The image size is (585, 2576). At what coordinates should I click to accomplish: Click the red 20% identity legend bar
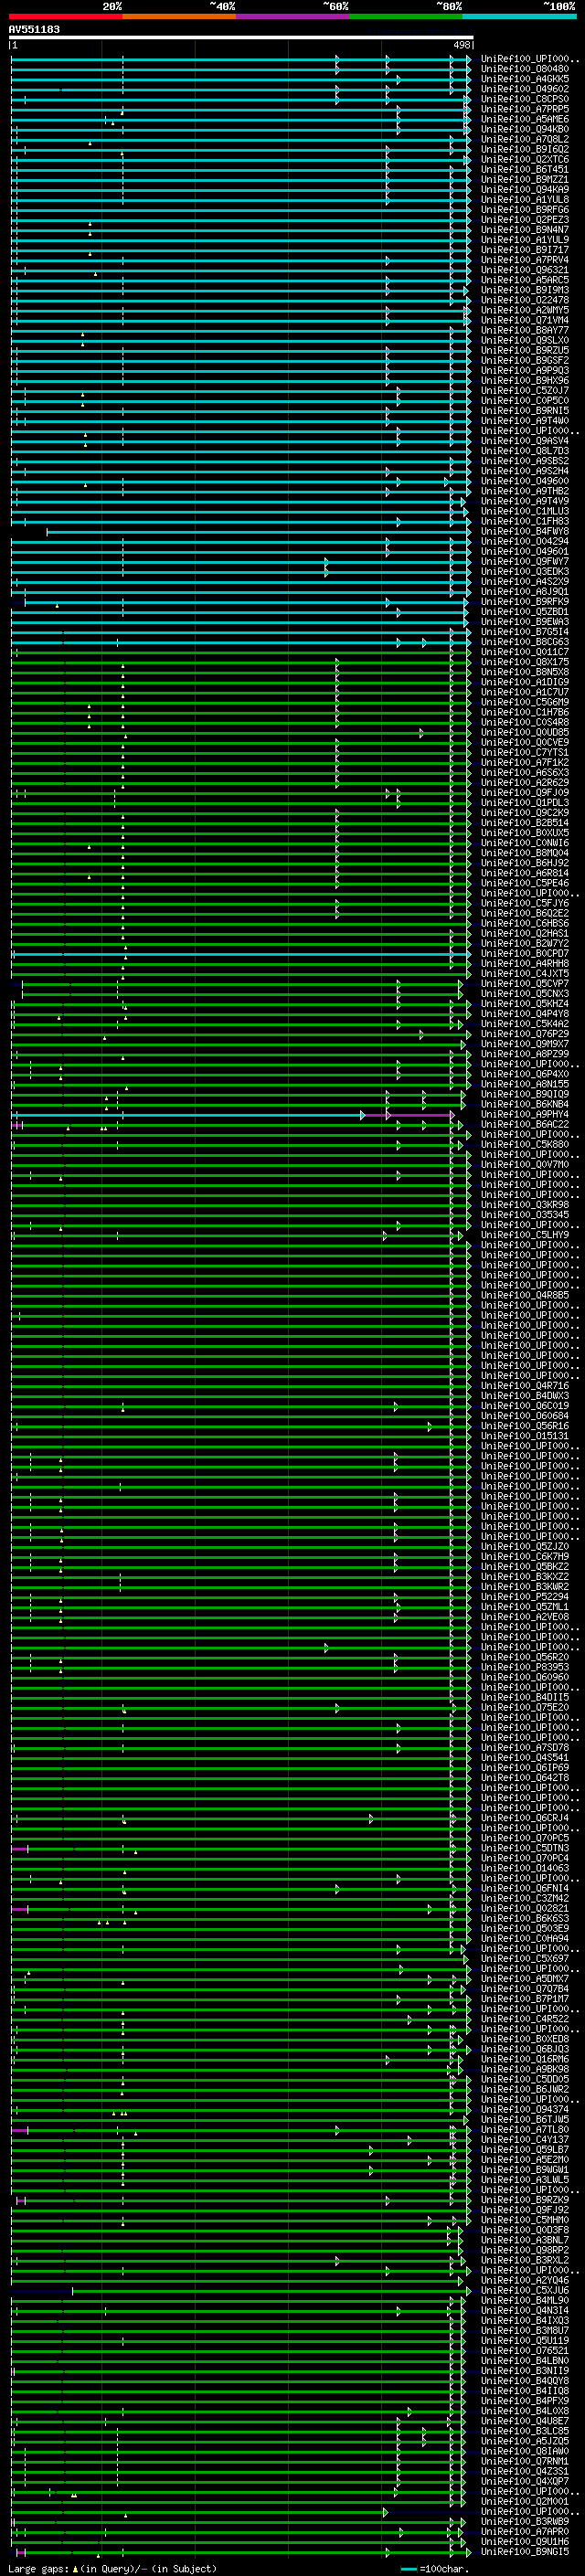point(66,17)
